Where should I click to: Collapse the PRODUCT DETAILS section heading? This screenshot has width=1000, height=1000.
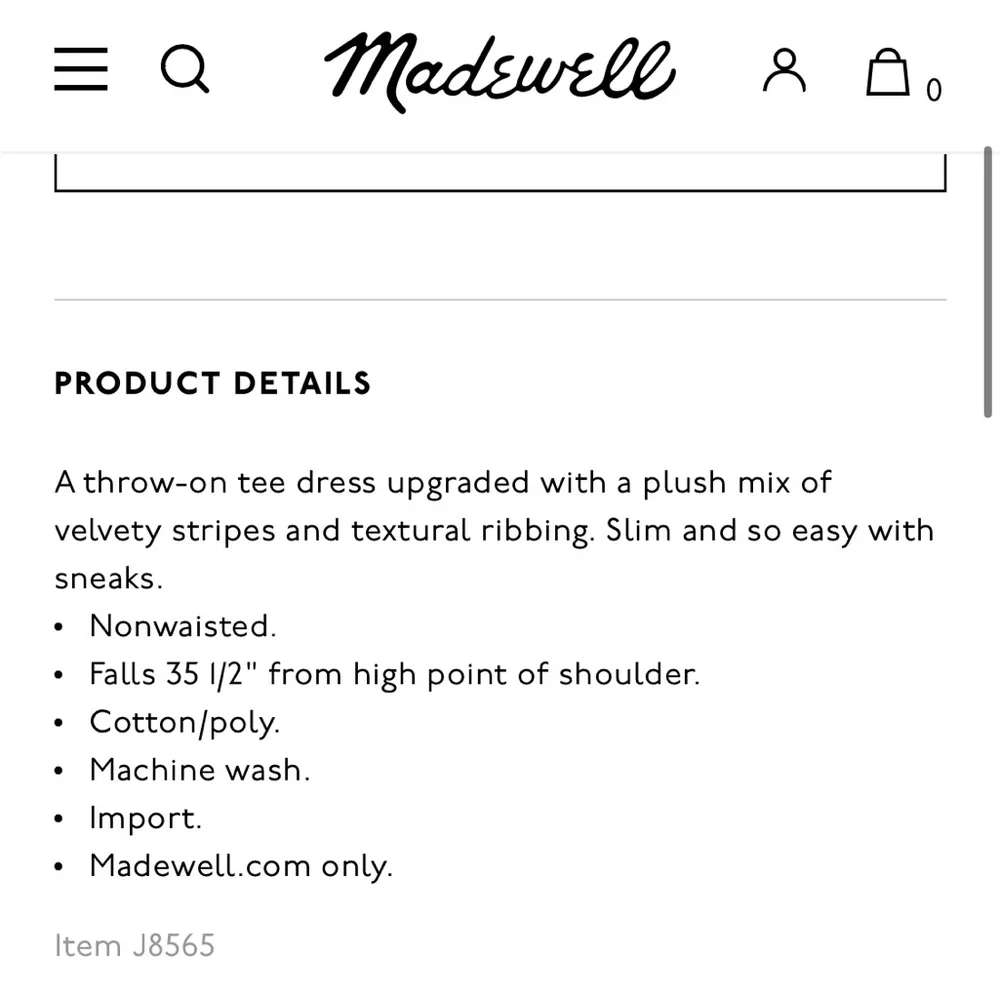212,383
